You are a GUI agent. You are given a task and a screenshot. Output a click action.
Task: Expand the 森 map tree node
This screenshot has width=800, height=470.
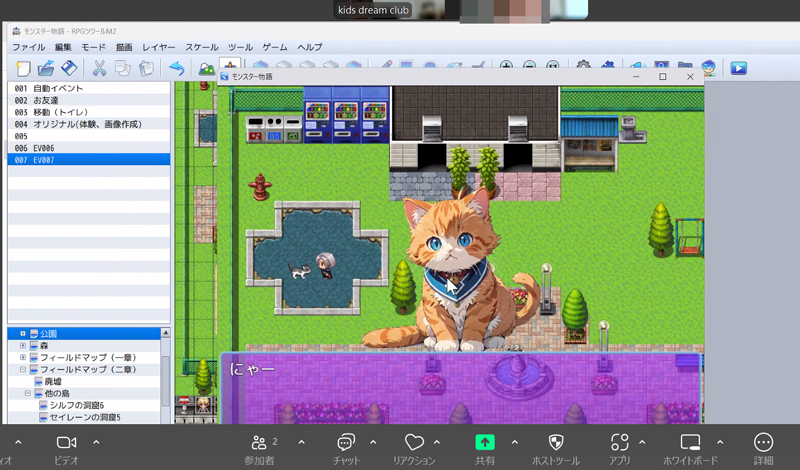click(x=22, y=345)
